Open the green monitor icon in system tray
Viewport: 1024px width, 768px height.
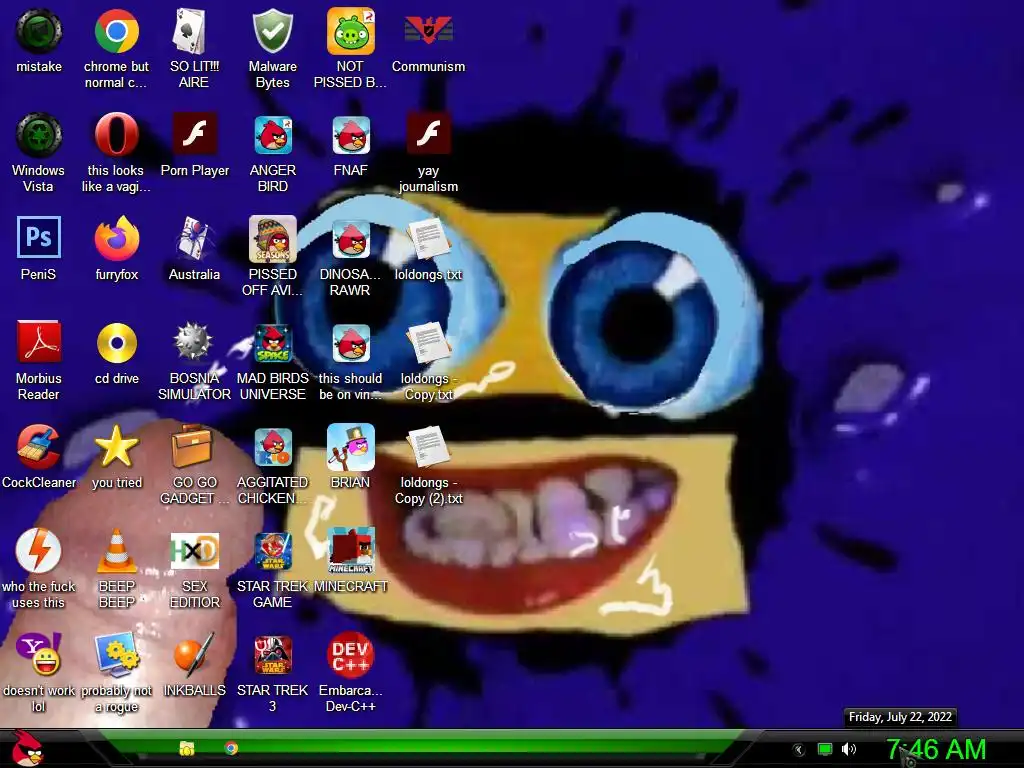click(825, 750)
